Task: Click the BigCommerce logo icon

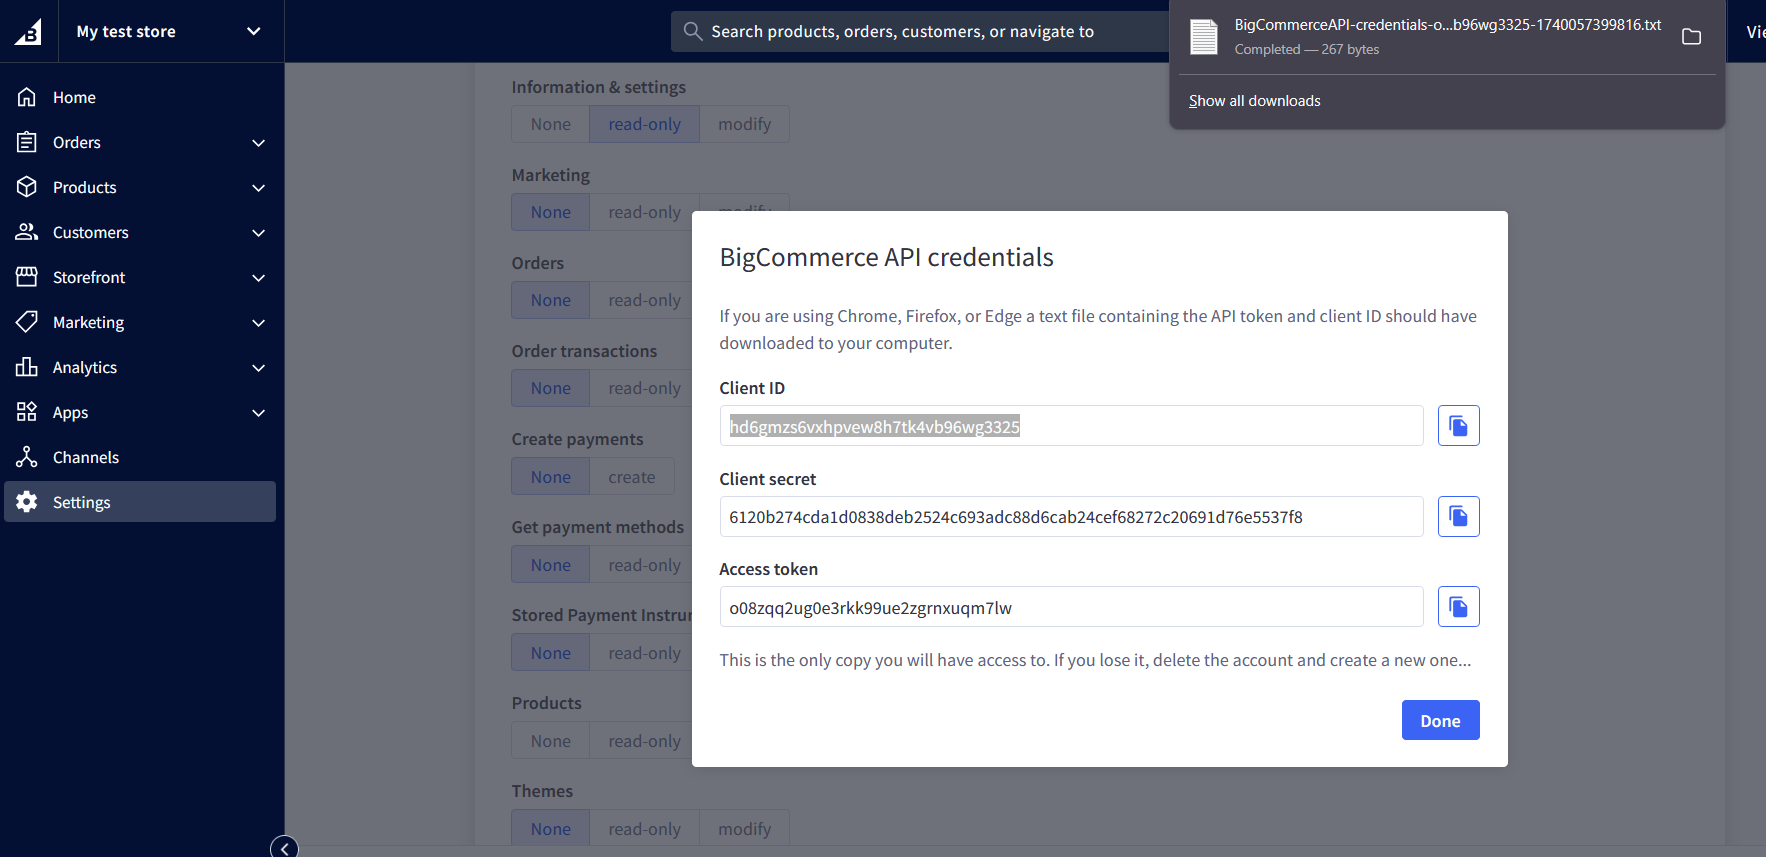Action: 28,31
